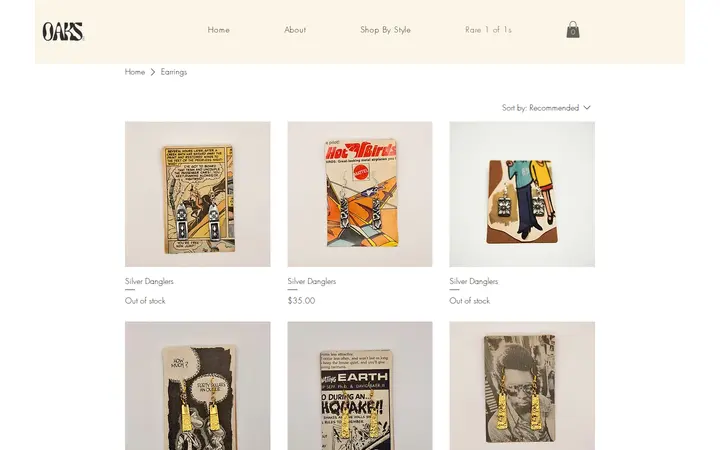The image size is (720, 450).
Task: Open the comic strip Silver Danglers thumbnail
Action: tap(197, 194)
